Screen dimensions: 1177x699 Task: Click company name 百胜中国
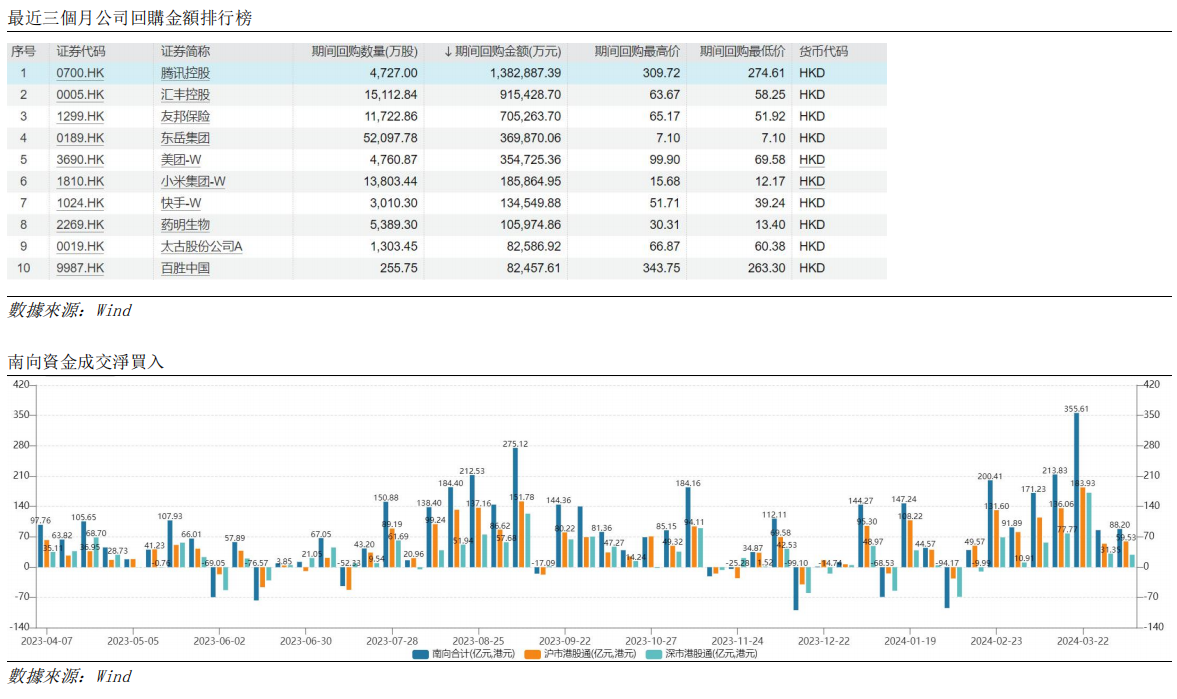coord(185,269)
